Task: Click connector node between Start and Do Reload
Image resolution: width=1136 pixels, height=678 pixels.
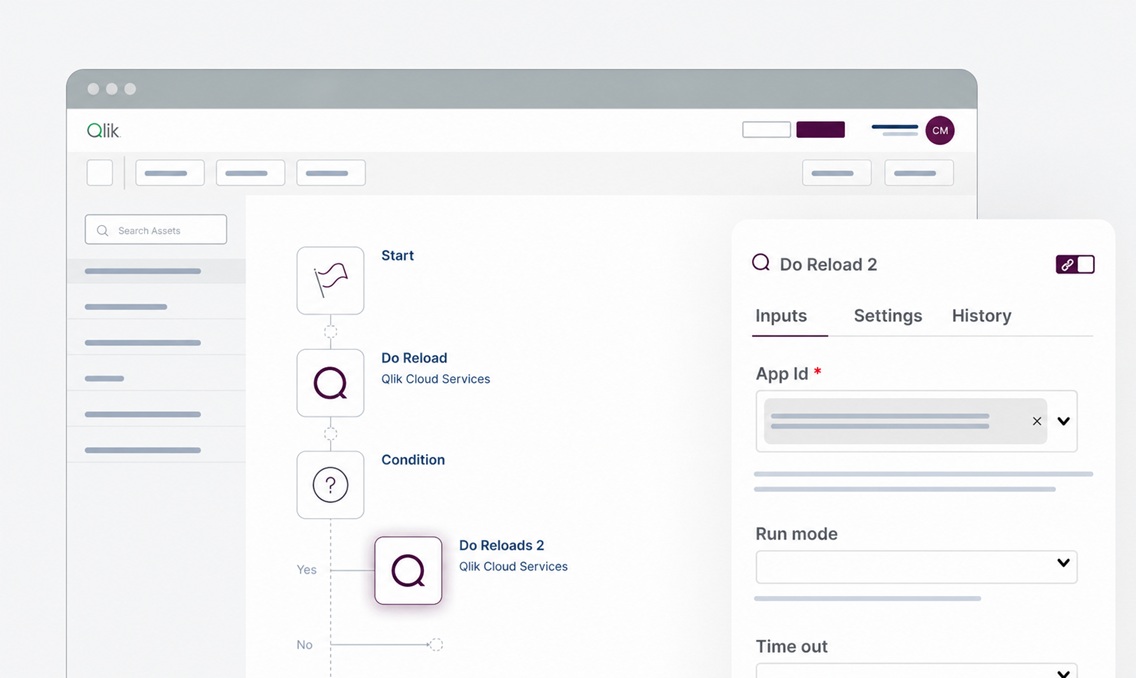Action: pyautogui.click(x=330, y=332)
